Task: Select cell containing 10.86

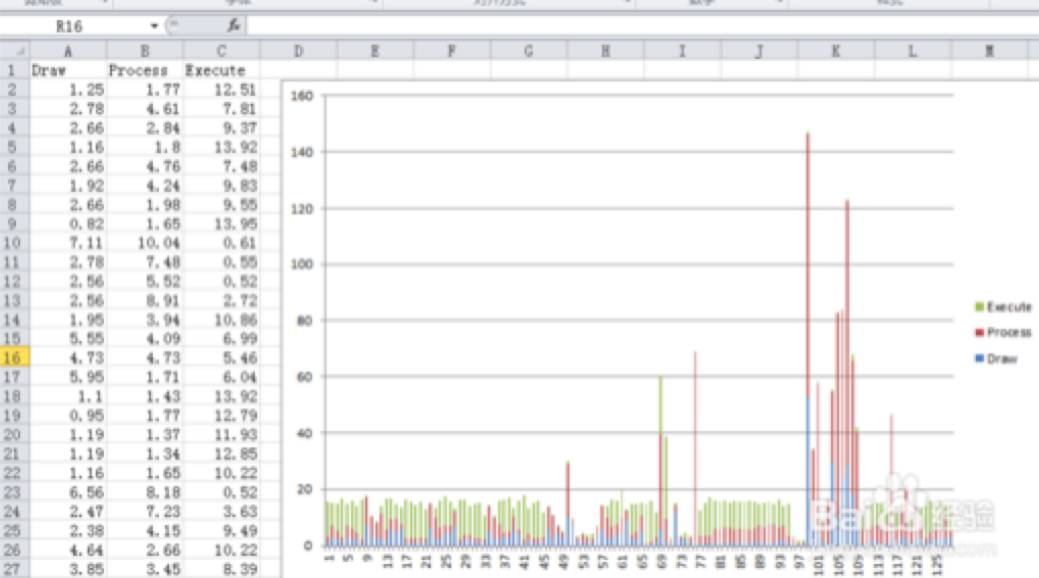Action: coord(221,319)
